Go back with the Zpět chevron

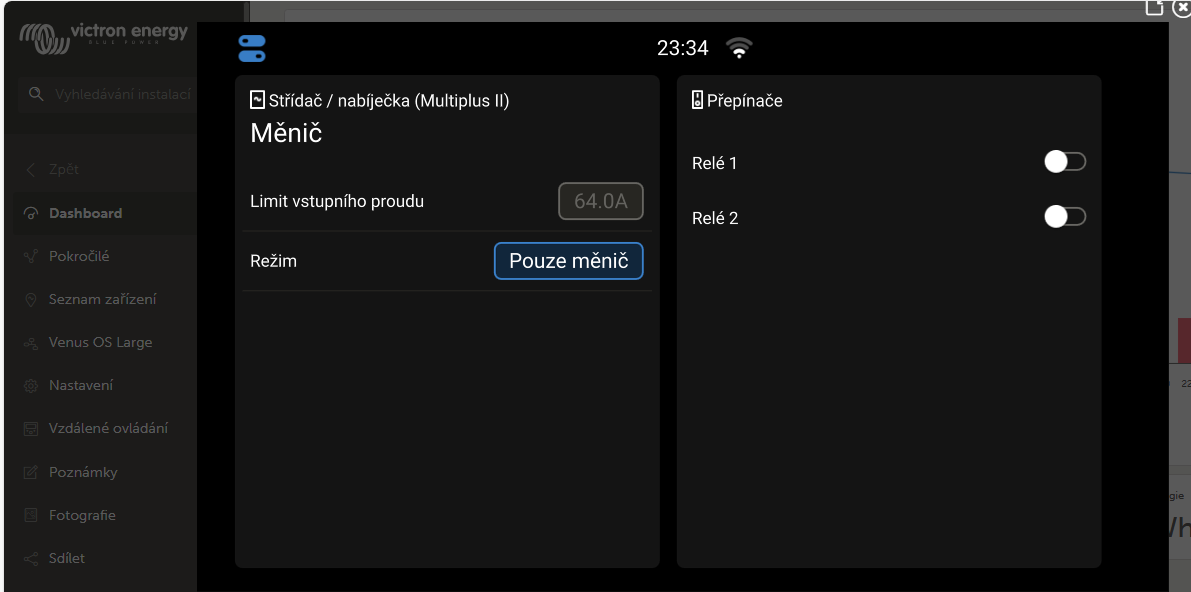tap(31, 169)
